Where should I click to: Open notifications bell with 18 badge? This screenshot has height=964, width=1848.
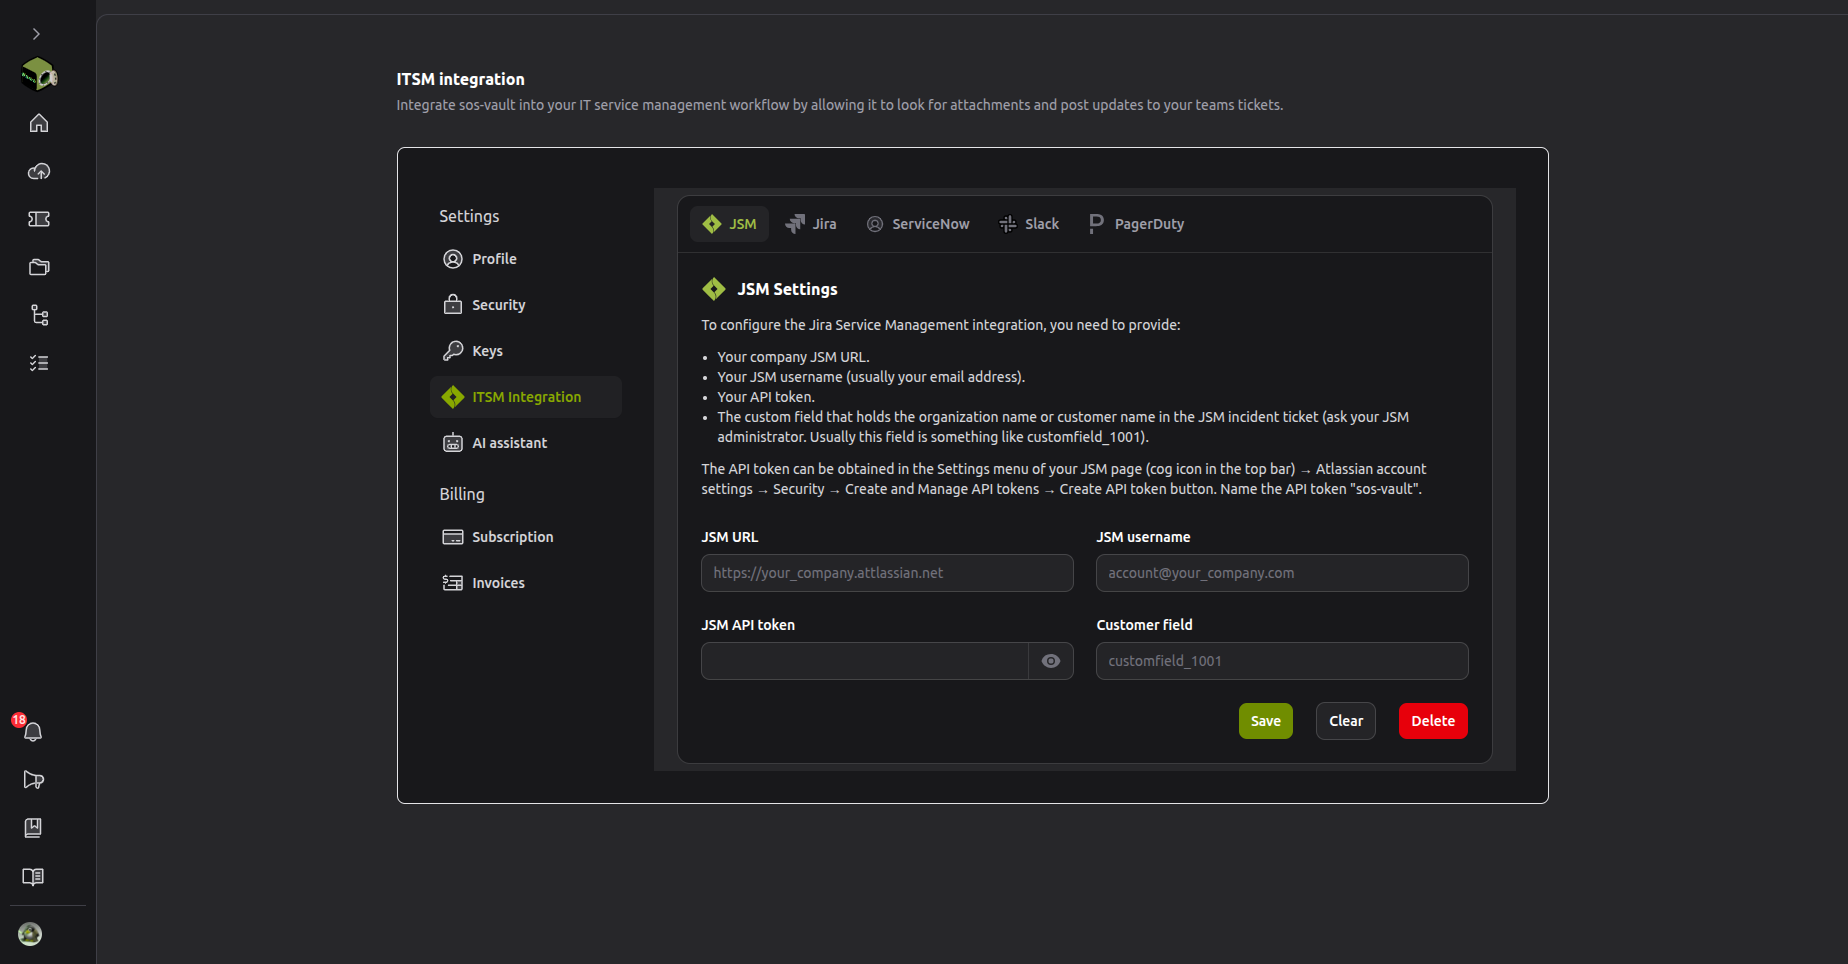coord(32,731)
